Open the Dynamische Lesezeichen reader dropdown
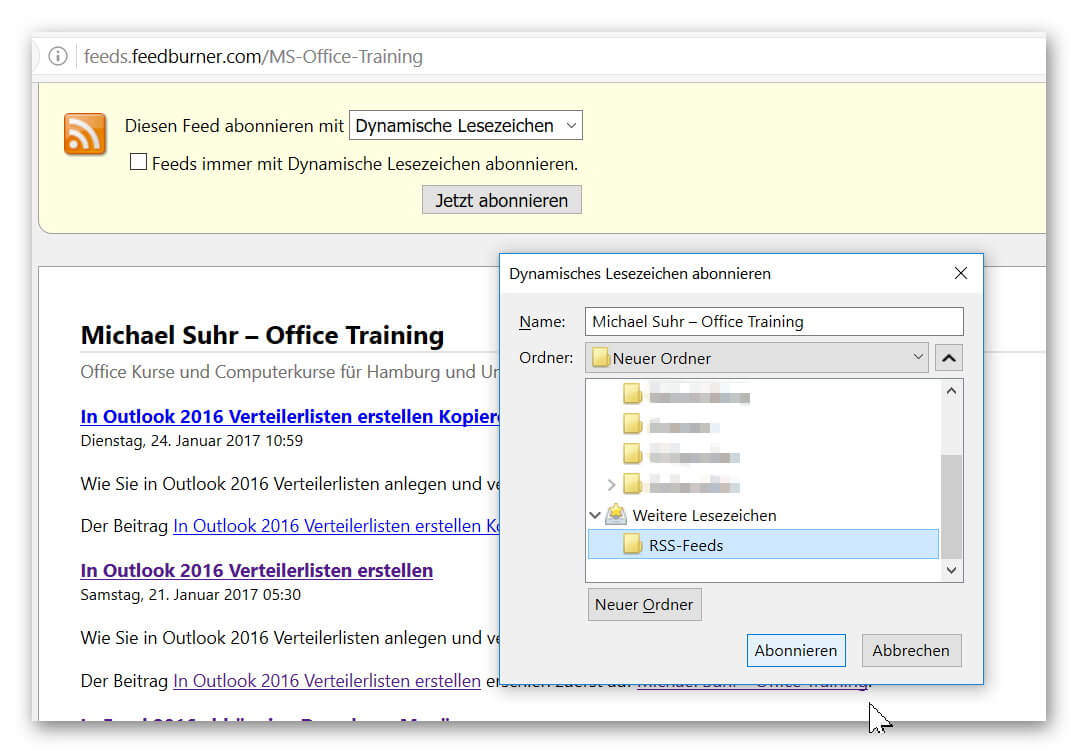 pyautogui.click(x=465, y=125)
